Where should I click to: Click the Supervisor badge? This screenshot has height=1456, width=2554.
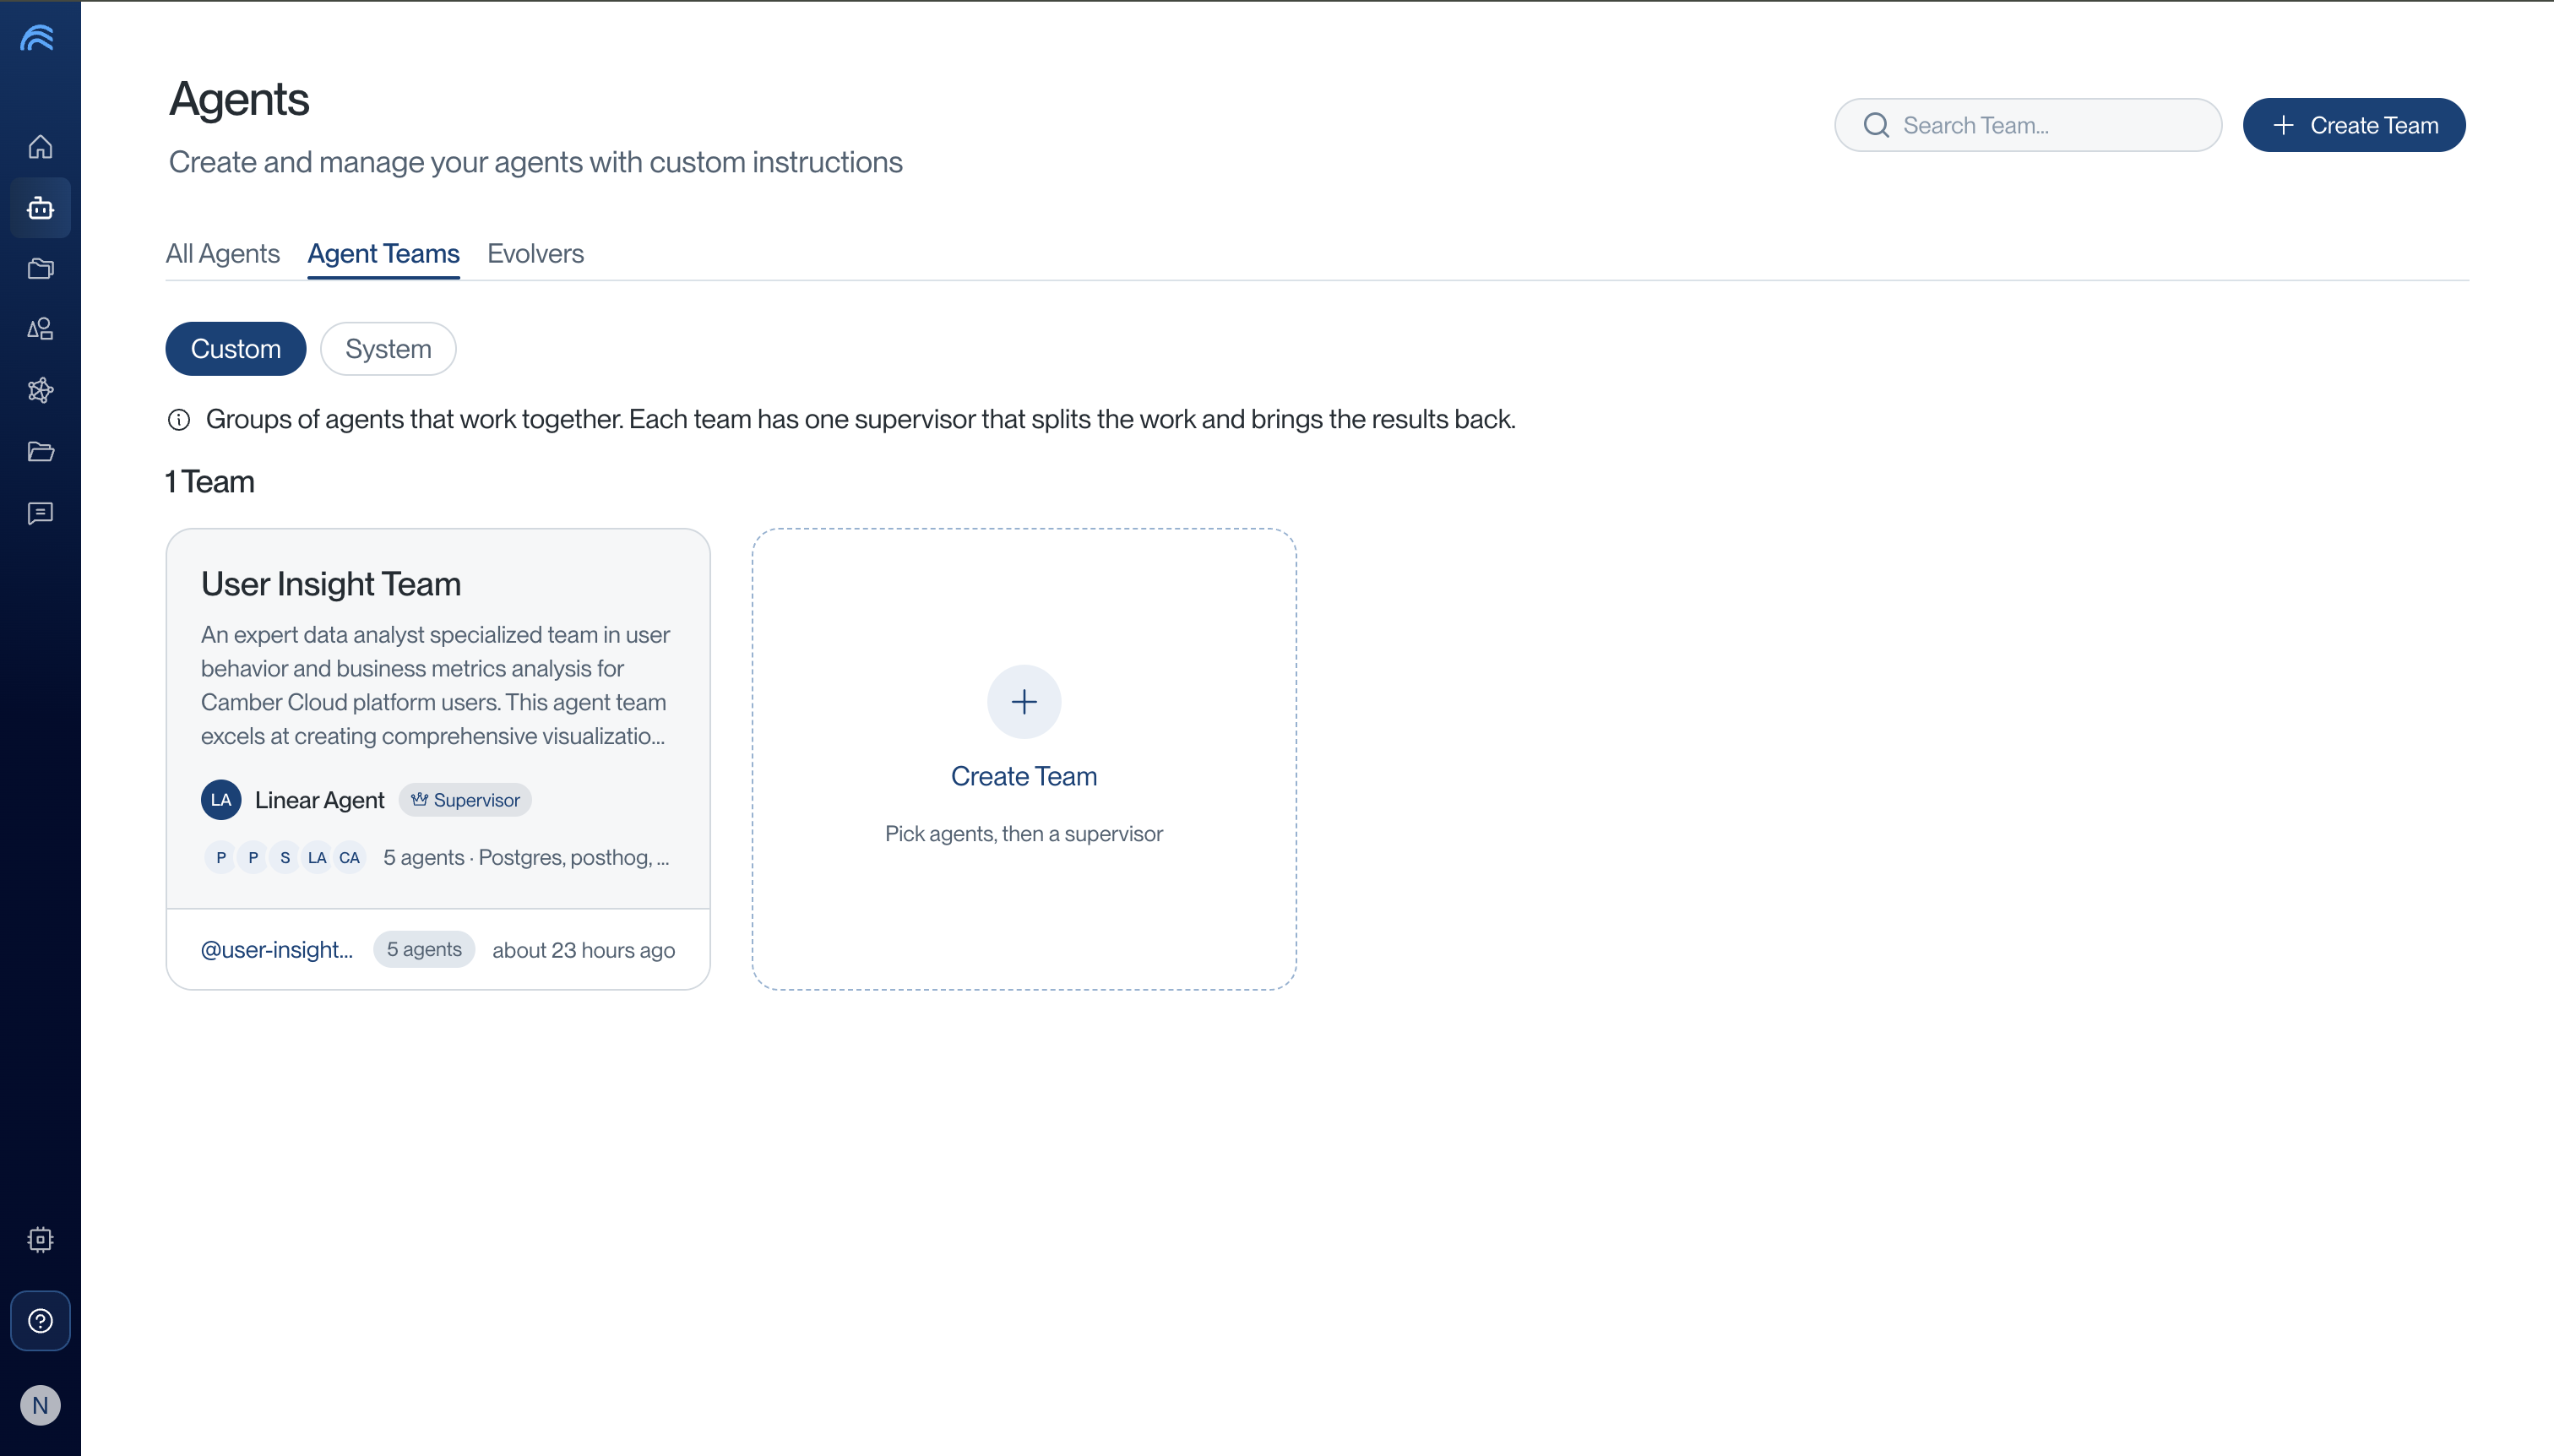[x=465, y=799]
